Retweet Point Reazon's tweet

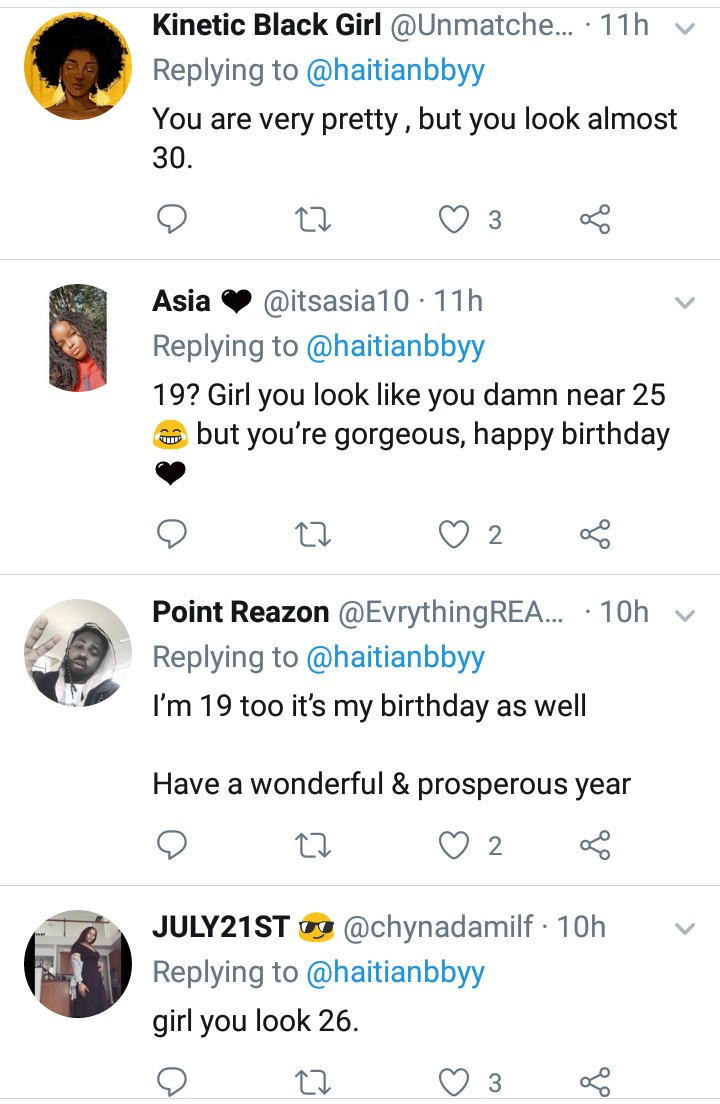(314, 846)
